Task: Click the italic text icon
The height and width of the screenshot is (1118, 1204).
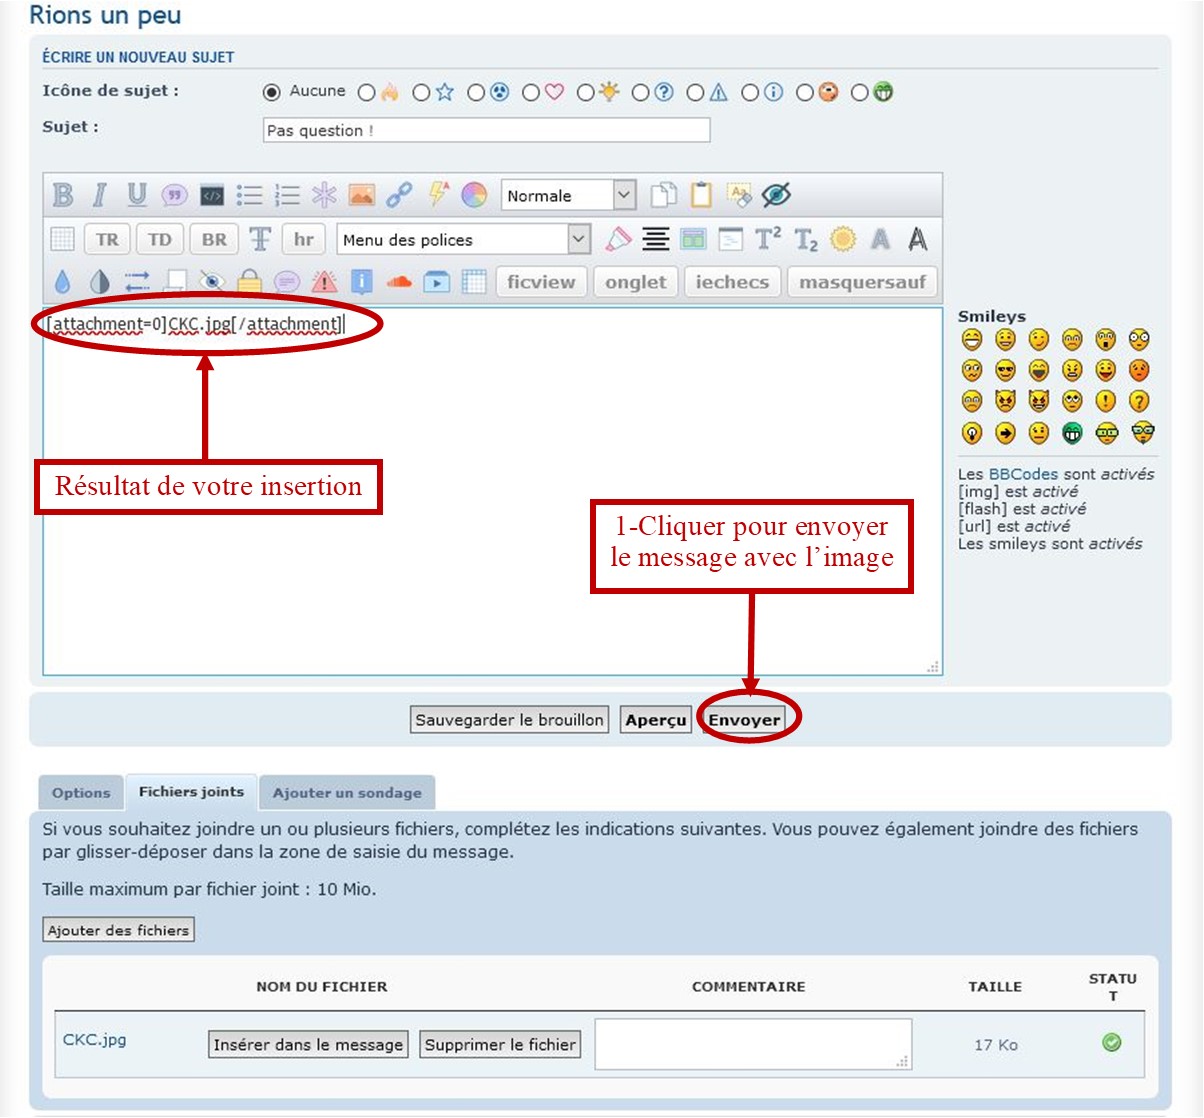Action: coord(99,195)
